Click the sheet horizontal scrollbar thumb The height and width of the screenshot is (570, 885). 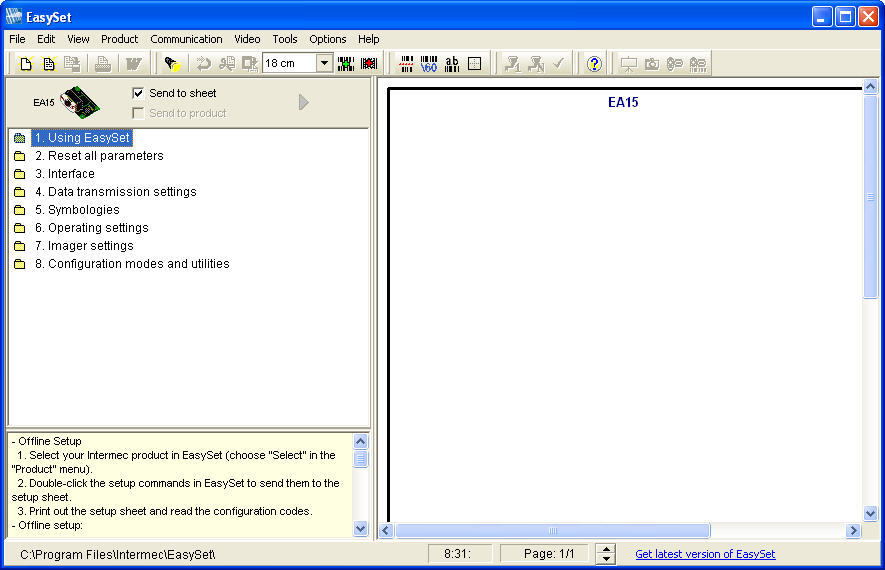553,530
